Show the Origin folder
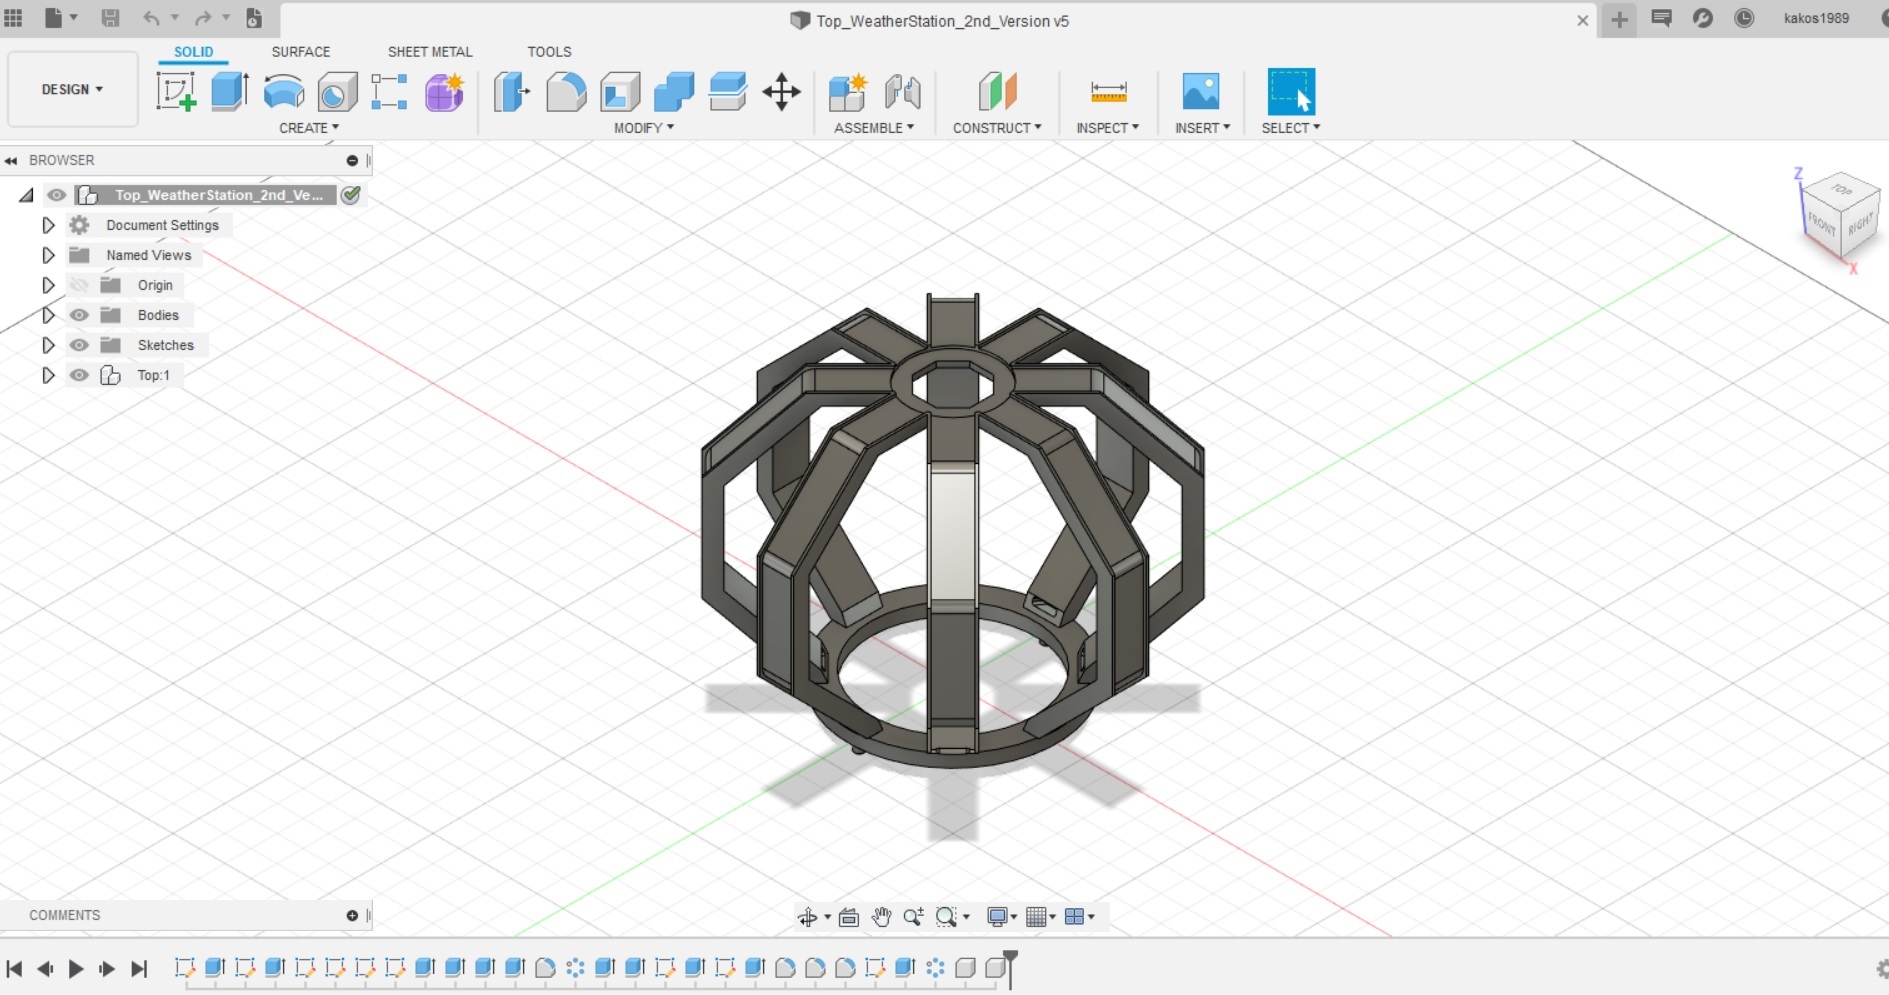Image resolution: width=1889 pixels, height=995 pixels. [x=79, y=285]
